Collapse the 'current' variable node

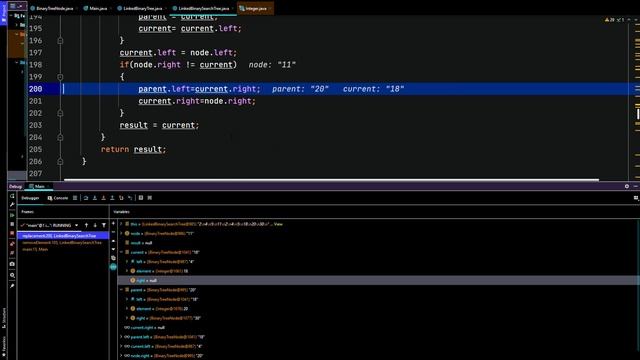[x=121, y=252]
